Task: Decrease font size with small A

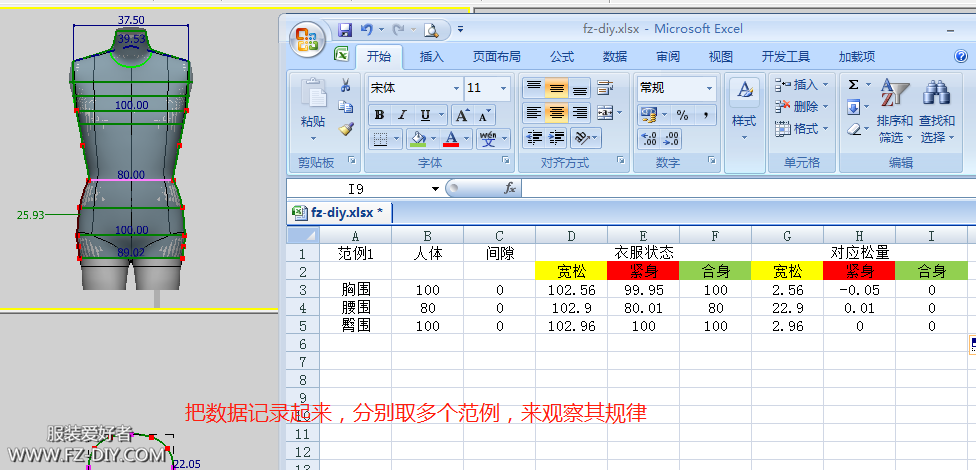Action: coord(484,115)
